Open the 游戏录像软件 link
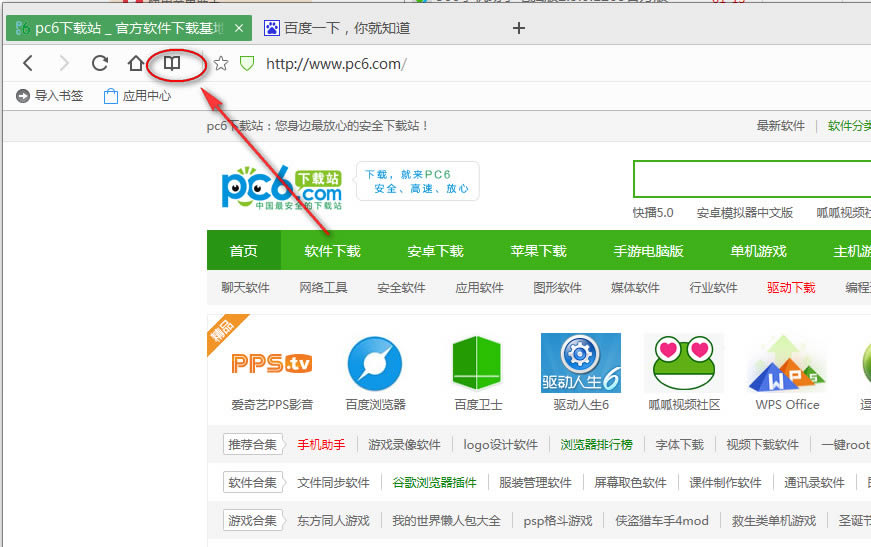Image resolution: width=871 pixels, height=547 pixels. coord(404,444)
